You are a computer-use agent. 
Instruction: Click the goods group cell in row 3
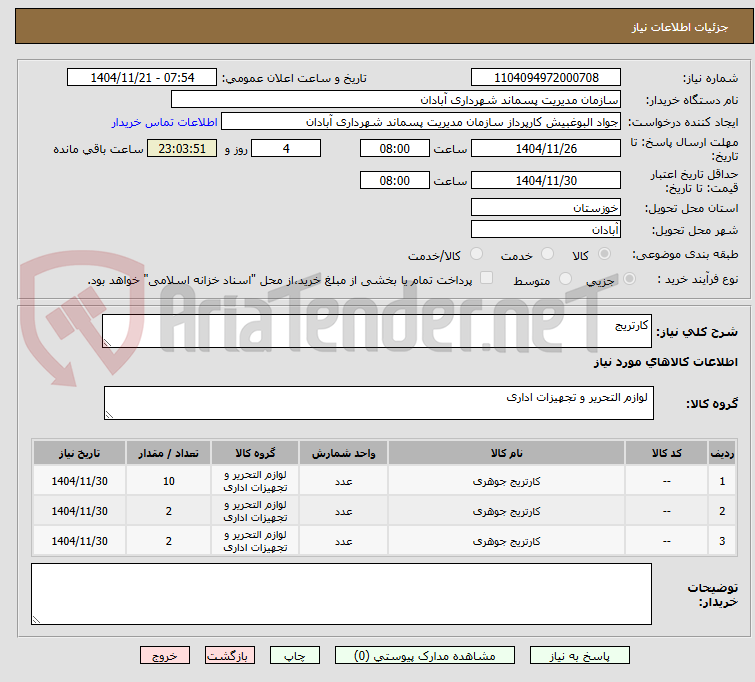[255, 541]
